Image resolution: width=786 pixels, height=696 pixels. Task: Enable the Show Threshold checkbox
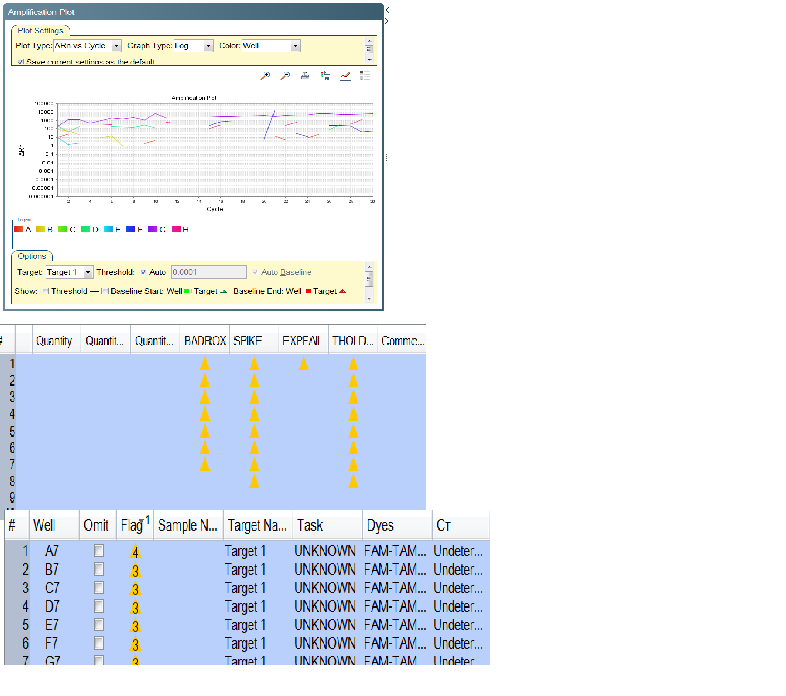click(45, 291)
